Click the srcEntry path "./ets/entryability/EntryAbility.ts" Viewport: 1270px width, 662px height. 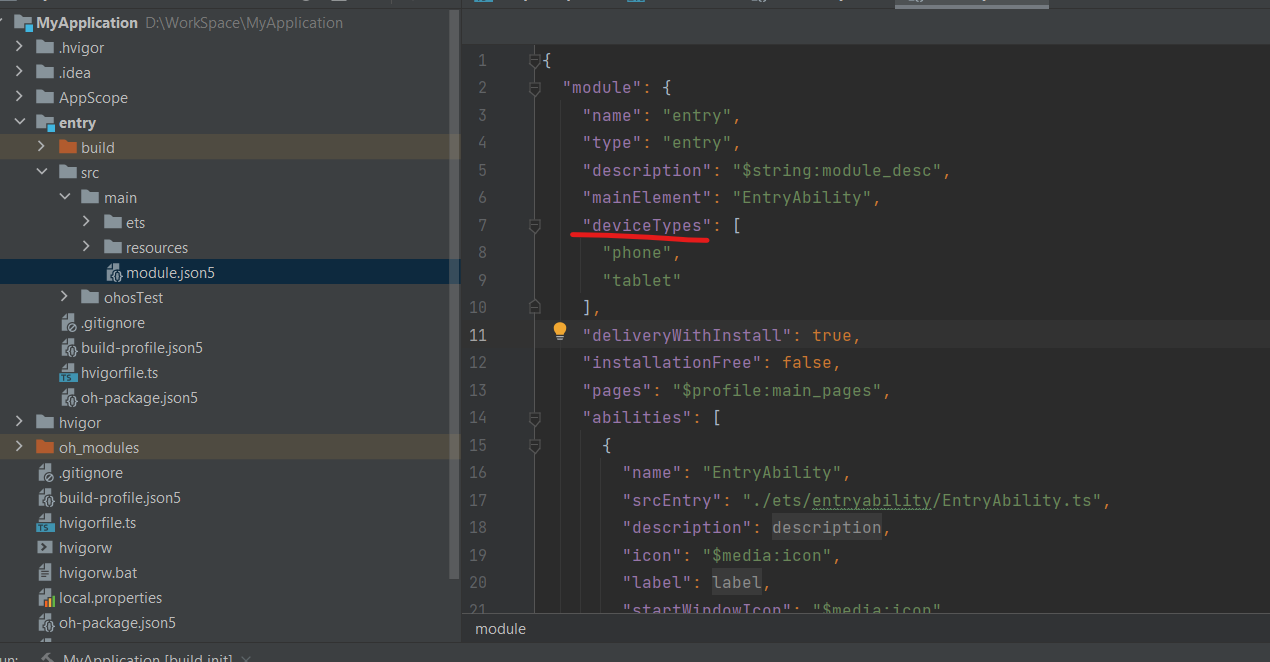coord(922,500)
